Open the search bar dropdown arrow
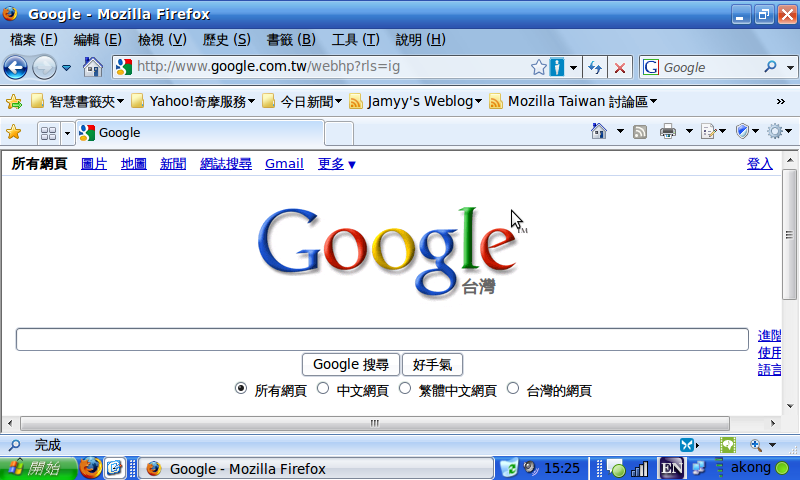The image size is (800, 480). [x=790, y=67]
